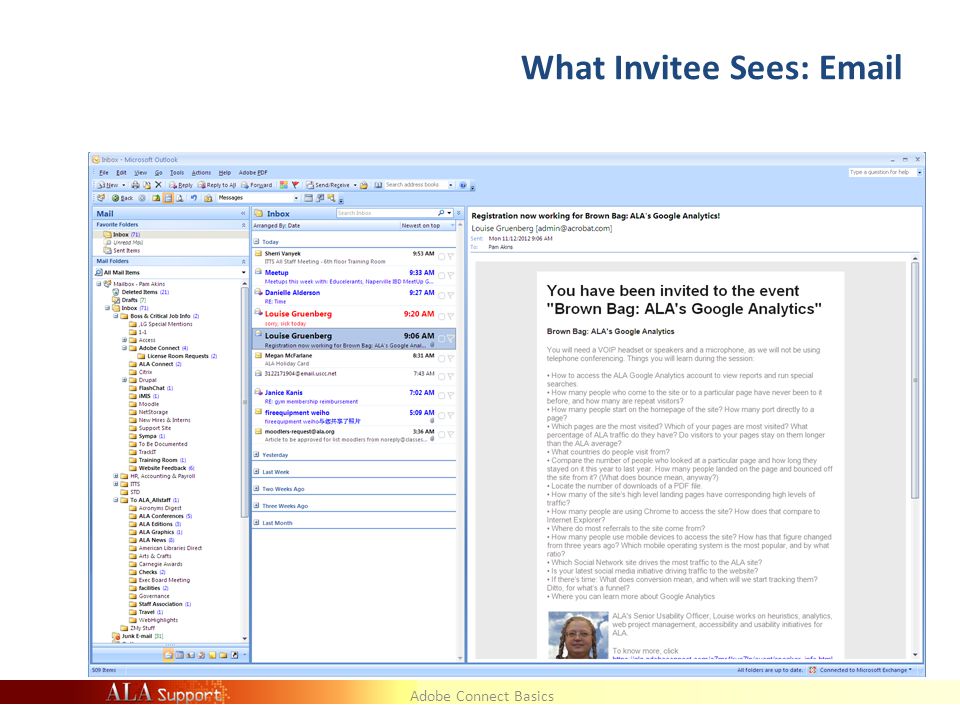Open the Deleted Items folder
Screen dimensions: 960x720
click(141, 292)
